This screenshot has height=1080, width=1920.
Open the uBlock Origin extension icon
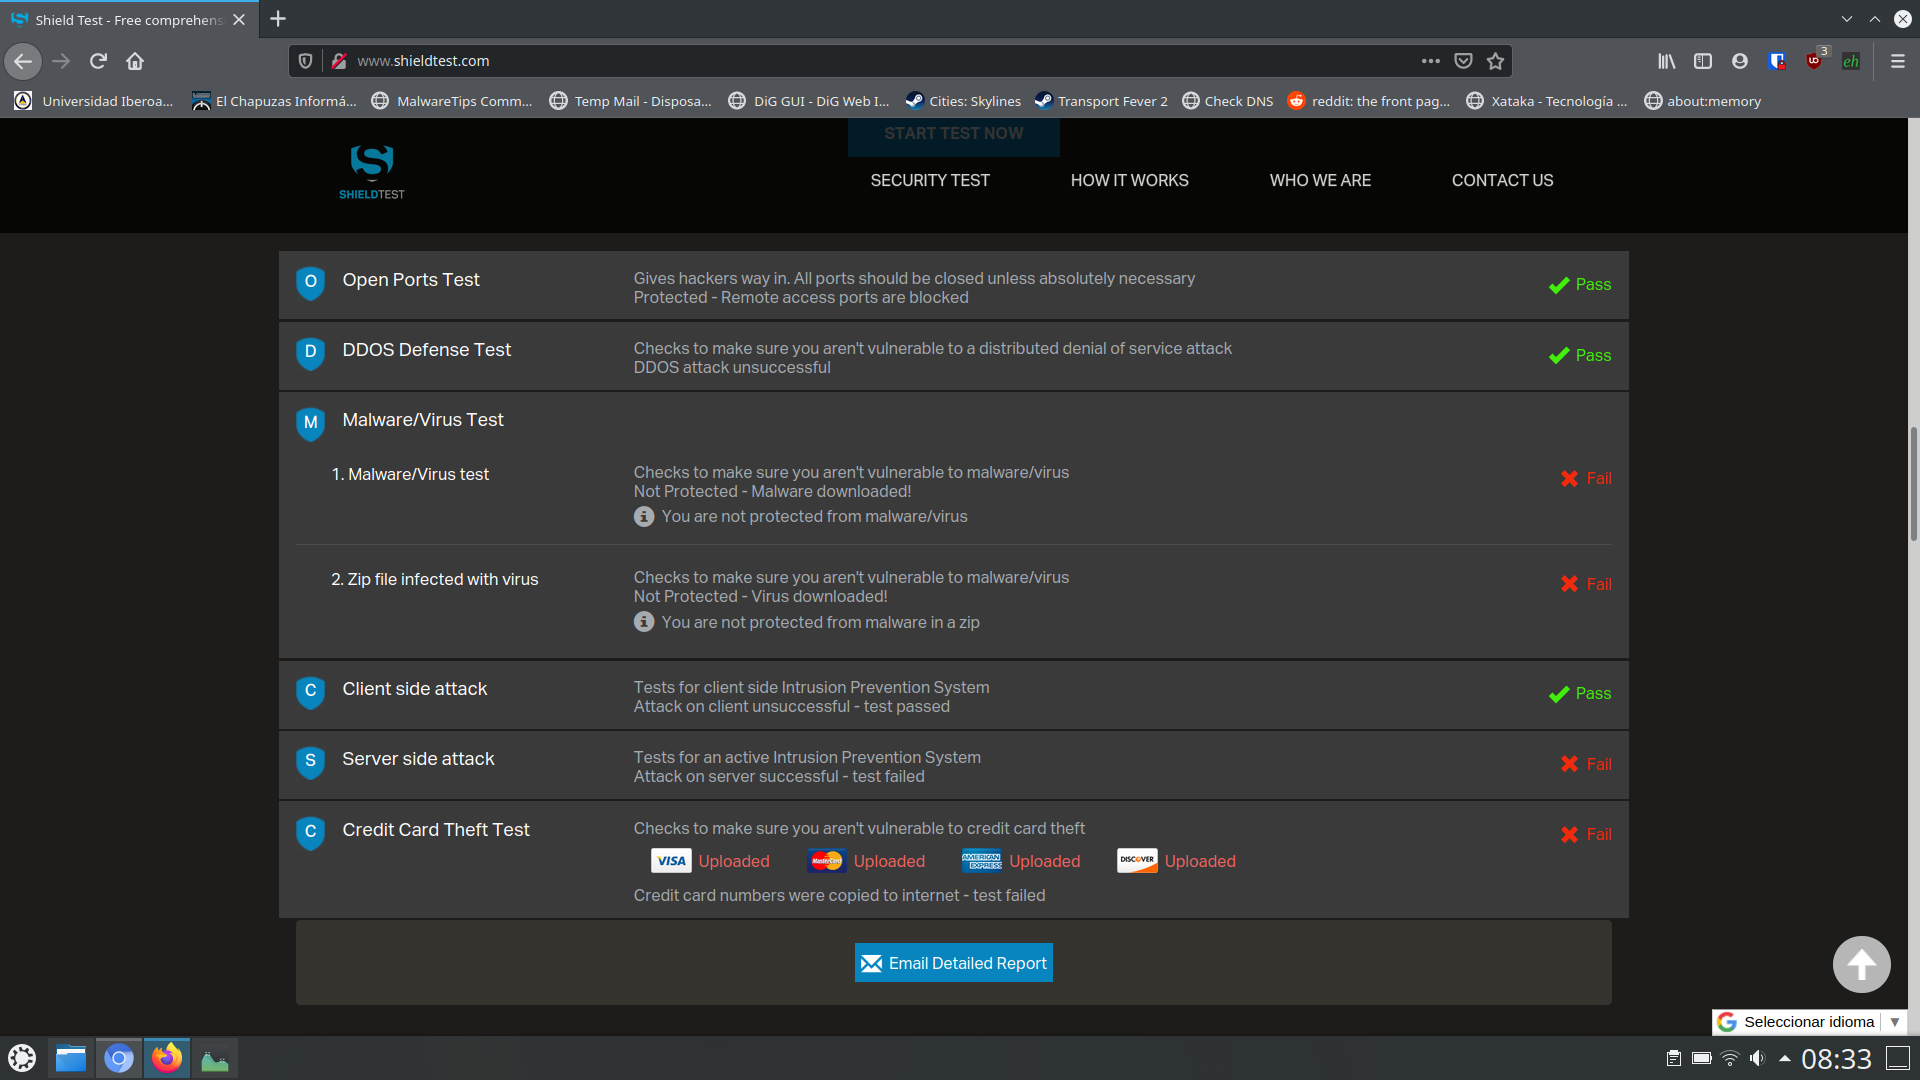coord(1814,61)
